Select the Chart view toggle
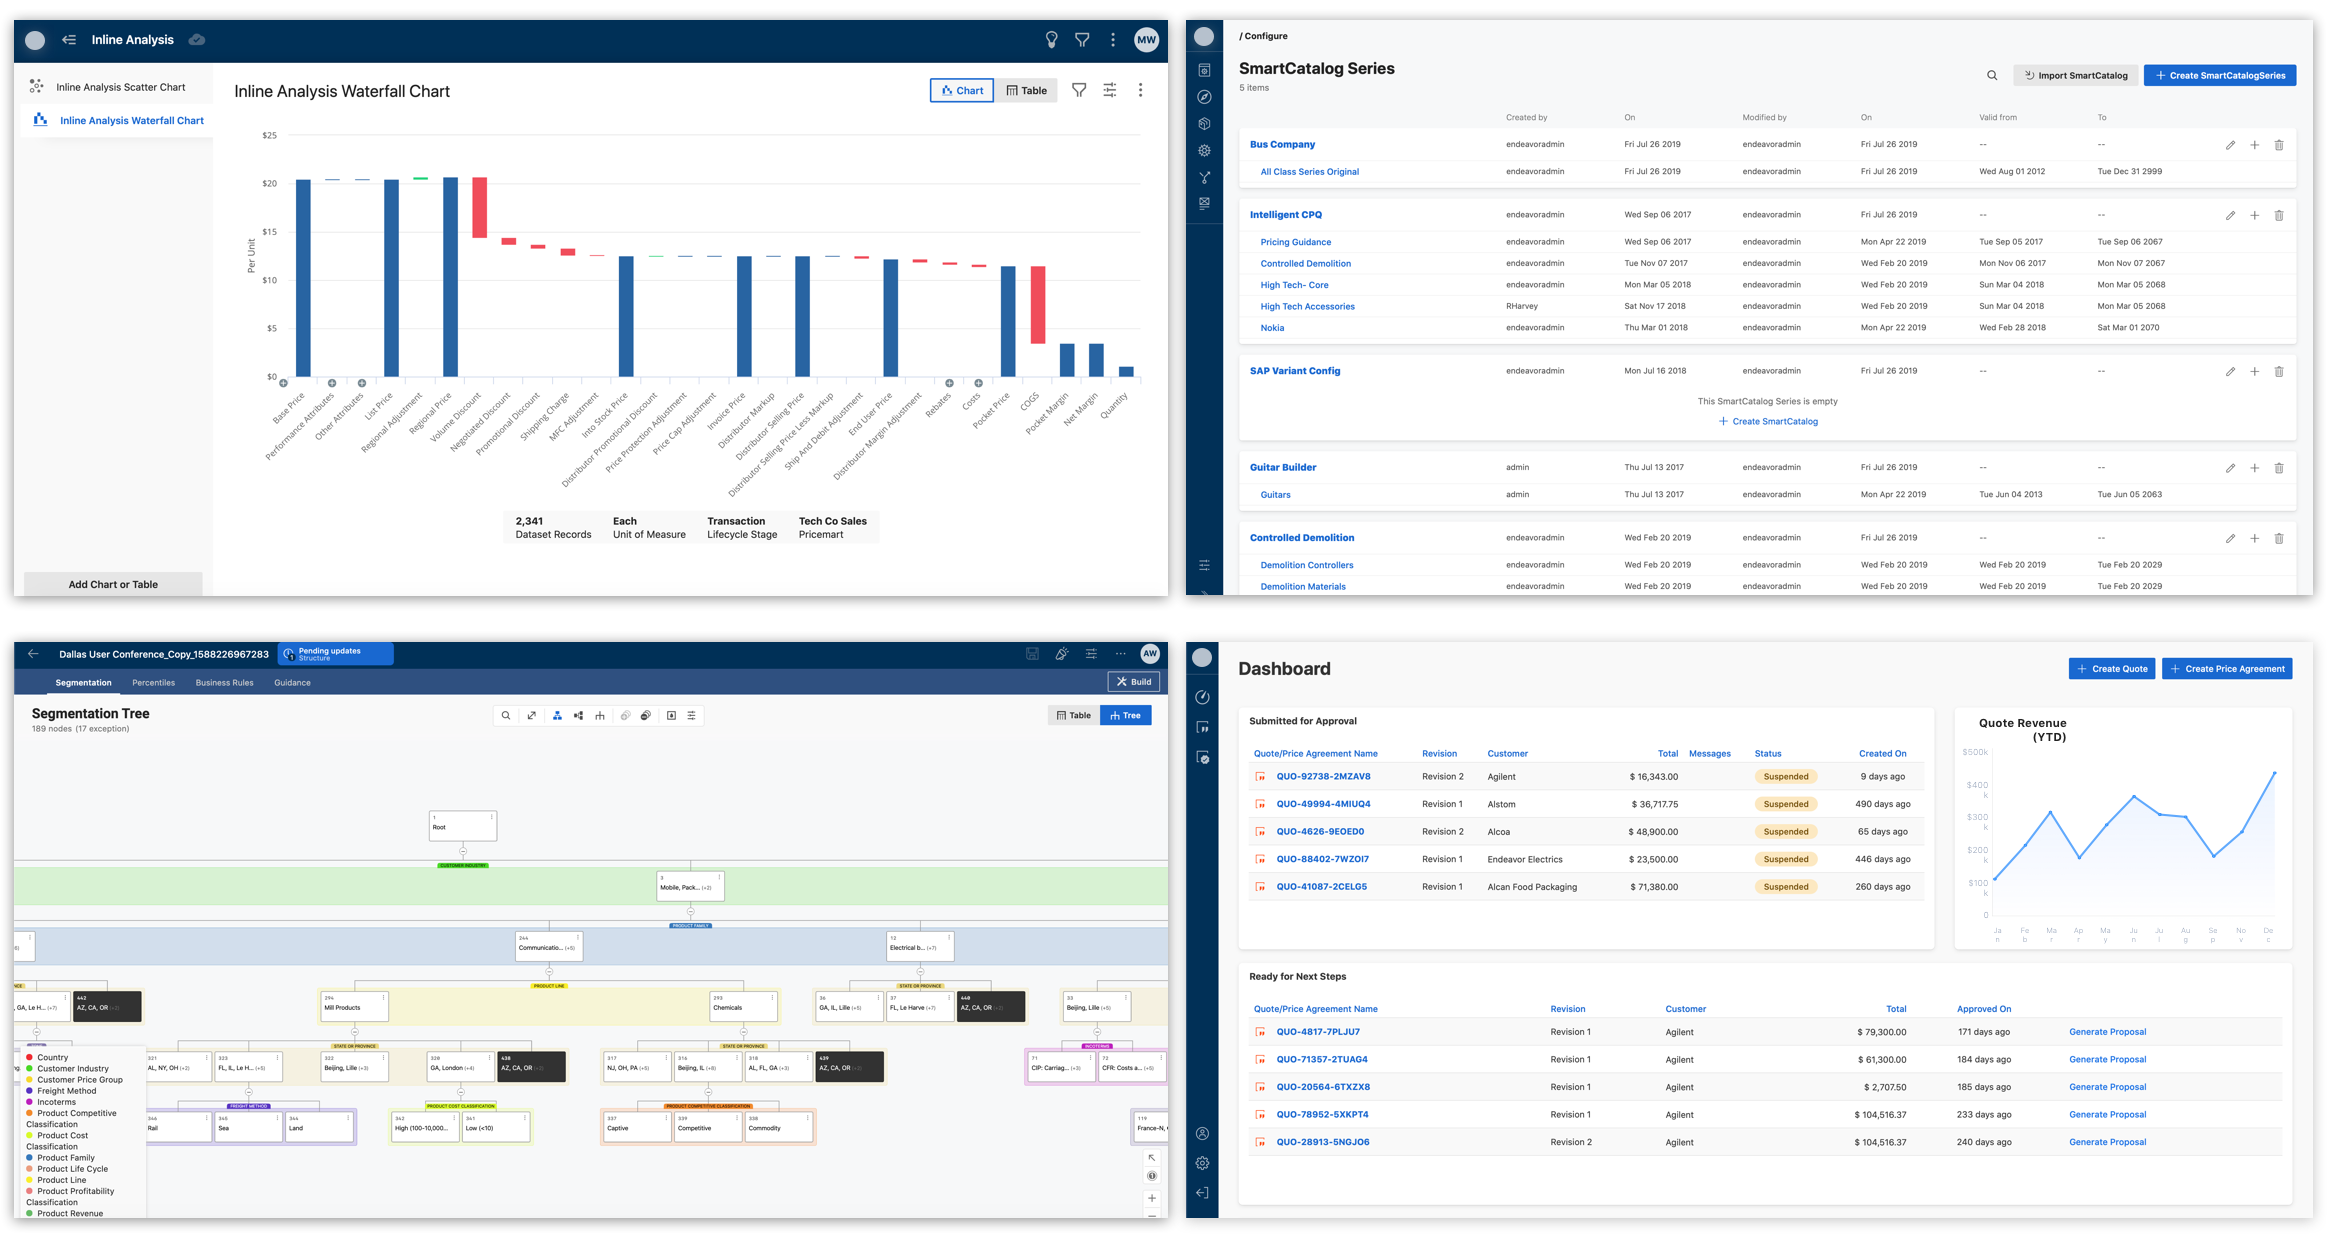Viewport: 2327px width, 1238px height. pos(962,91)
